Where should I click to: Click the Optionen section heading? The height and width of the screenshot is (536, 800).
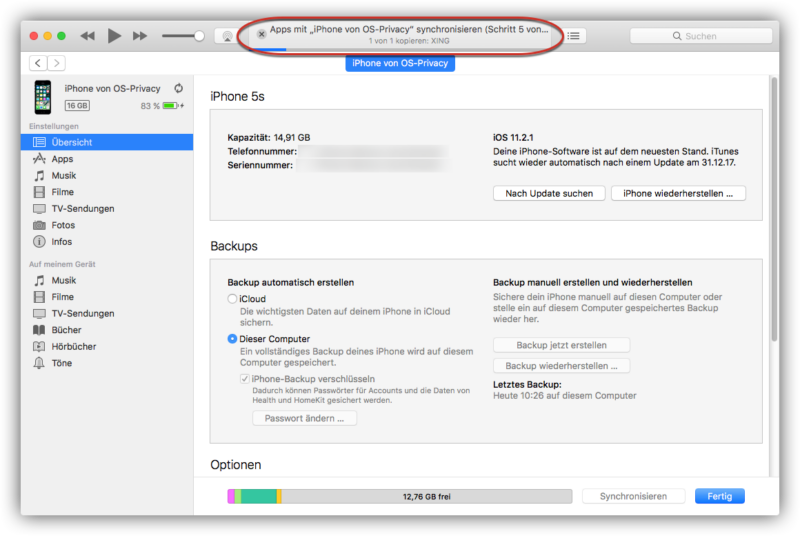236,465
